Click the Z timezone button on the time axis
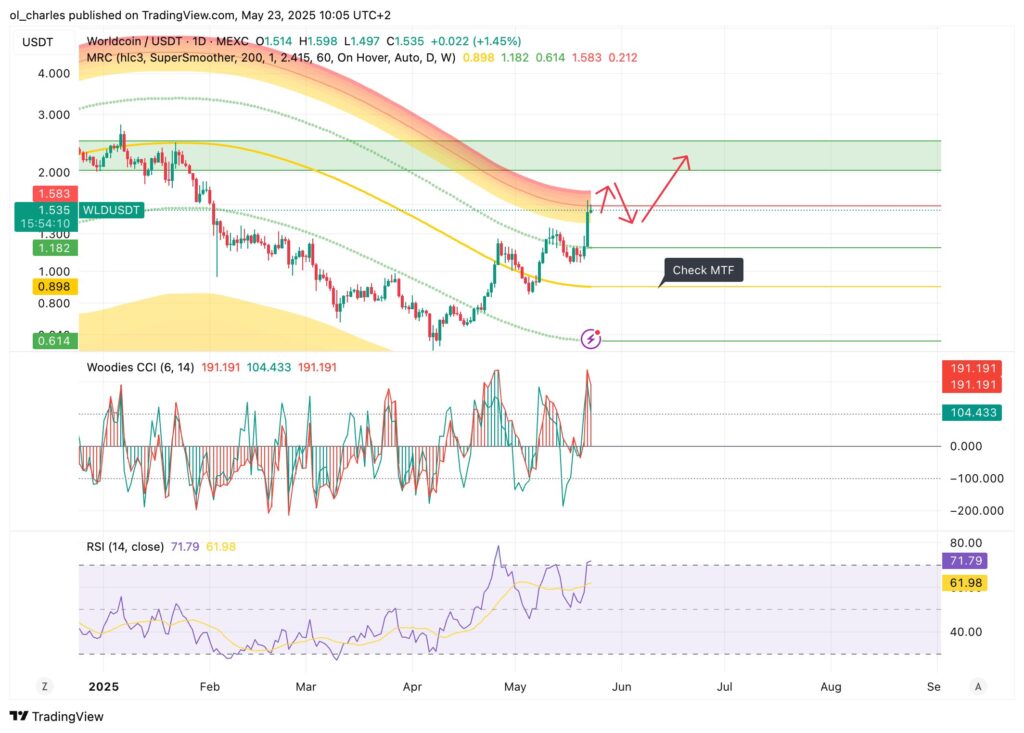Screen dimensions: 1024x733 (43, 687)
